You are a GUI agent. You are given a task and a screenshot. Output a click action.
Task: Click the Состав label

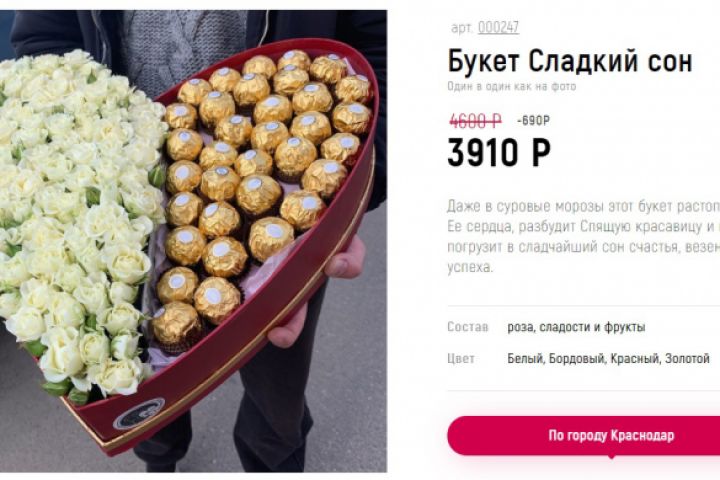tap(468, 327)
